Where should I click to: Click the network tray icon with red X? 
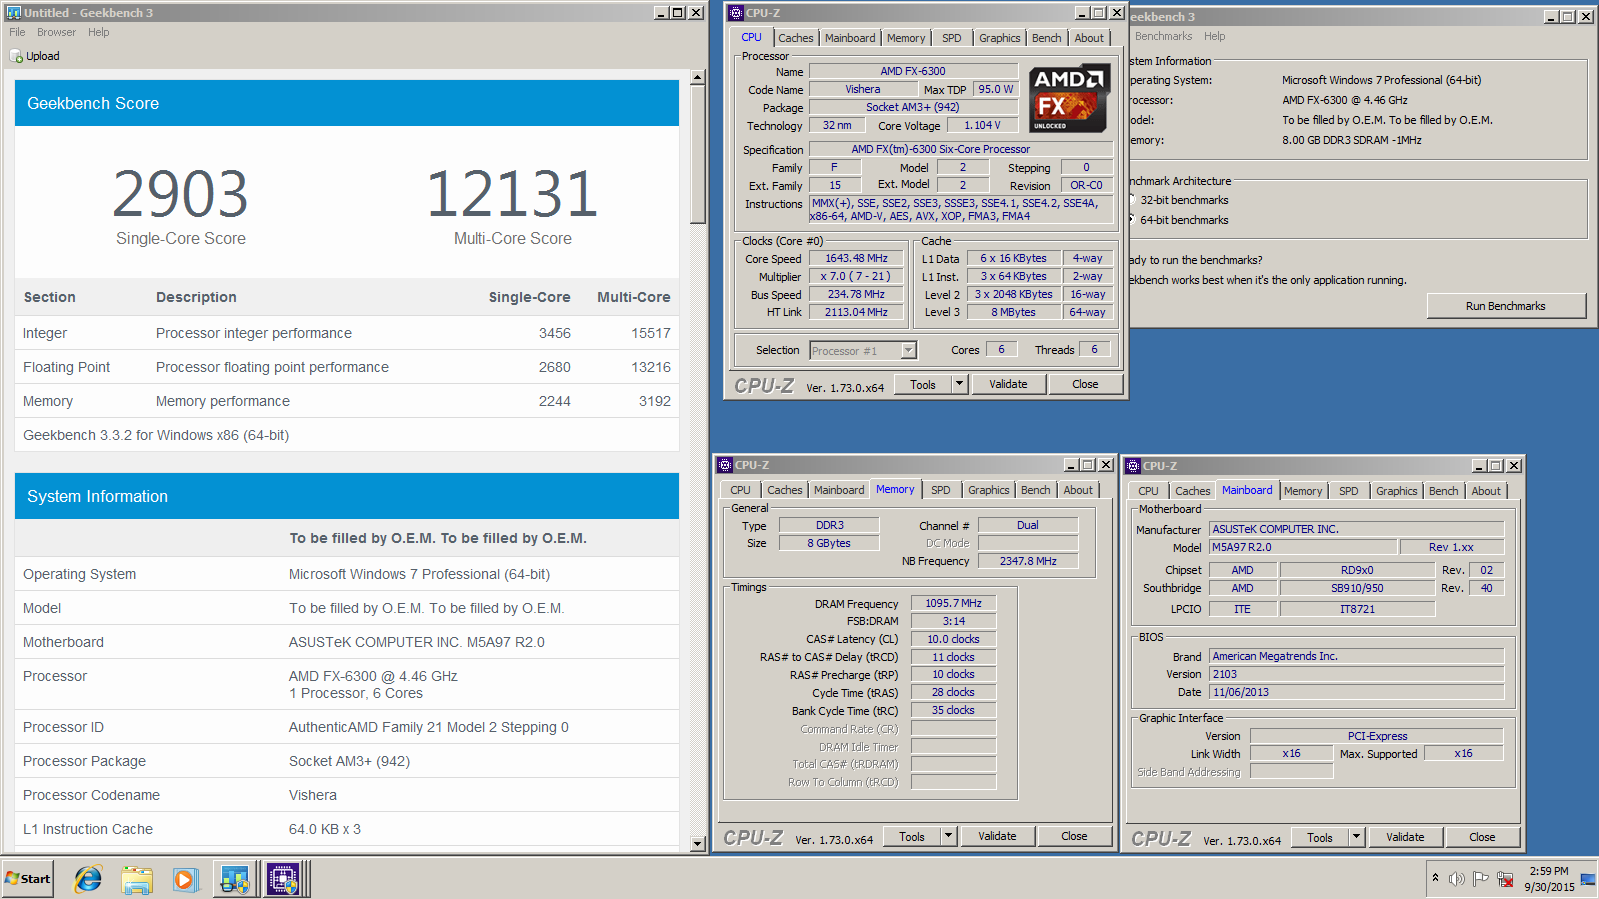tap(1505, 879)
